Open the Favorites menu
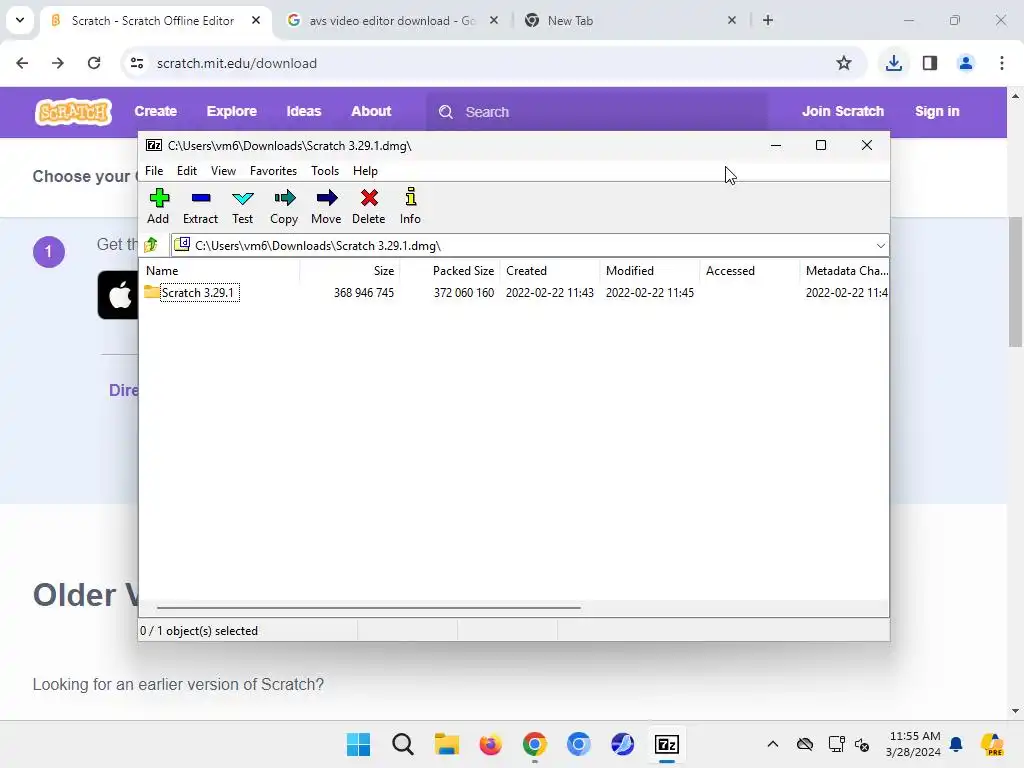This screenshot has height=768, width=1024. 273,170
